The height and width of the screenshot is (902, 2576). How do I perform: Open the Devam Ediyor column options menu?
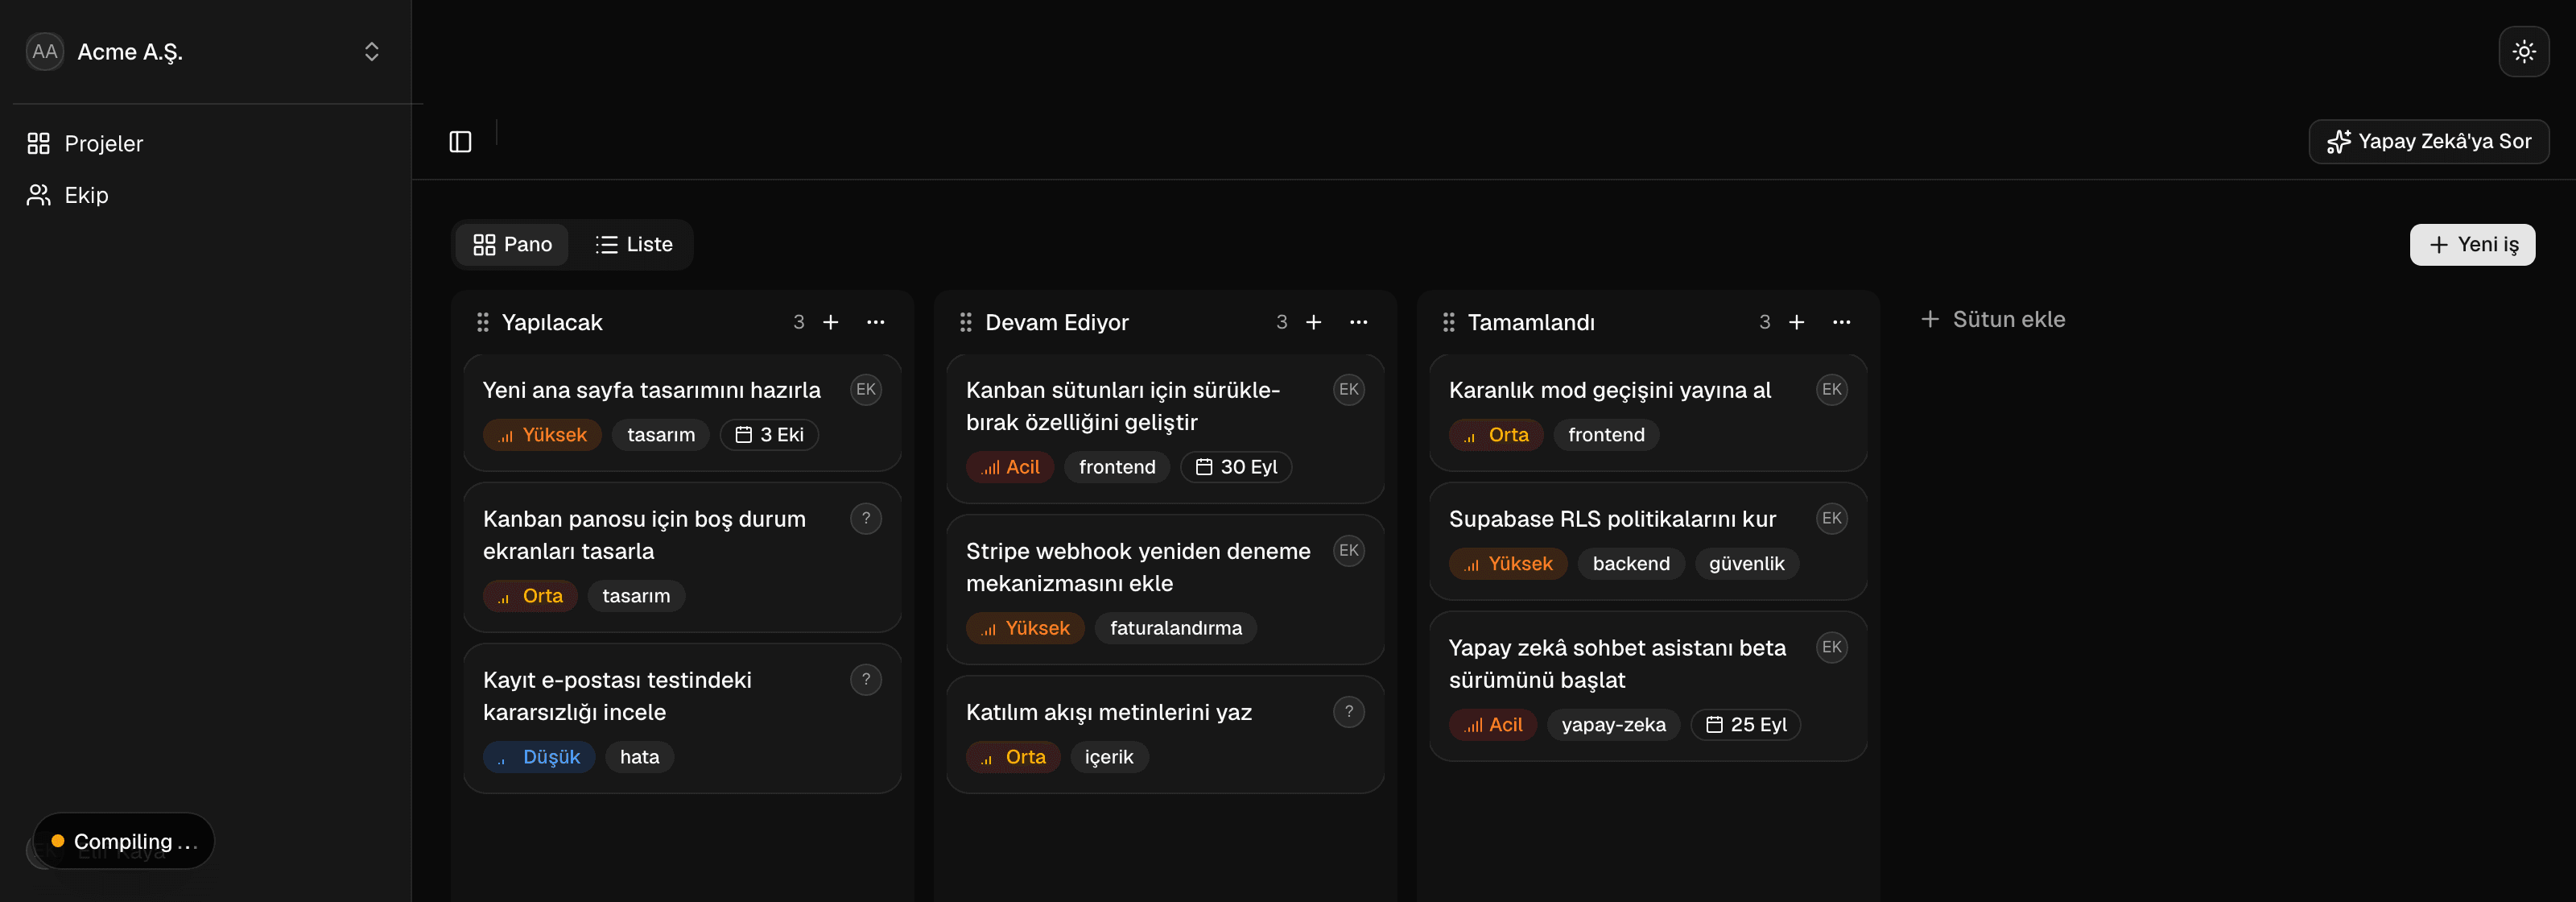(1358, 322)
